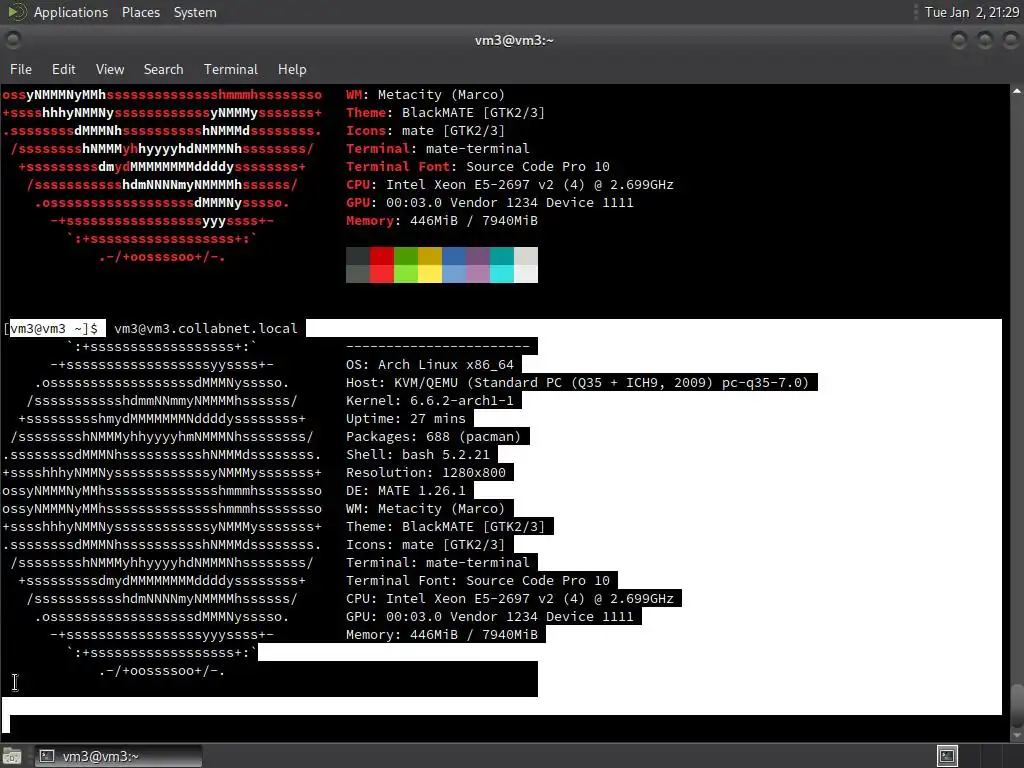Click highlighted Theme: BlackMATE [GTK2/3] line
Image resolution: width=1024 pixels, height=768 pixels.
pos(445,526)
